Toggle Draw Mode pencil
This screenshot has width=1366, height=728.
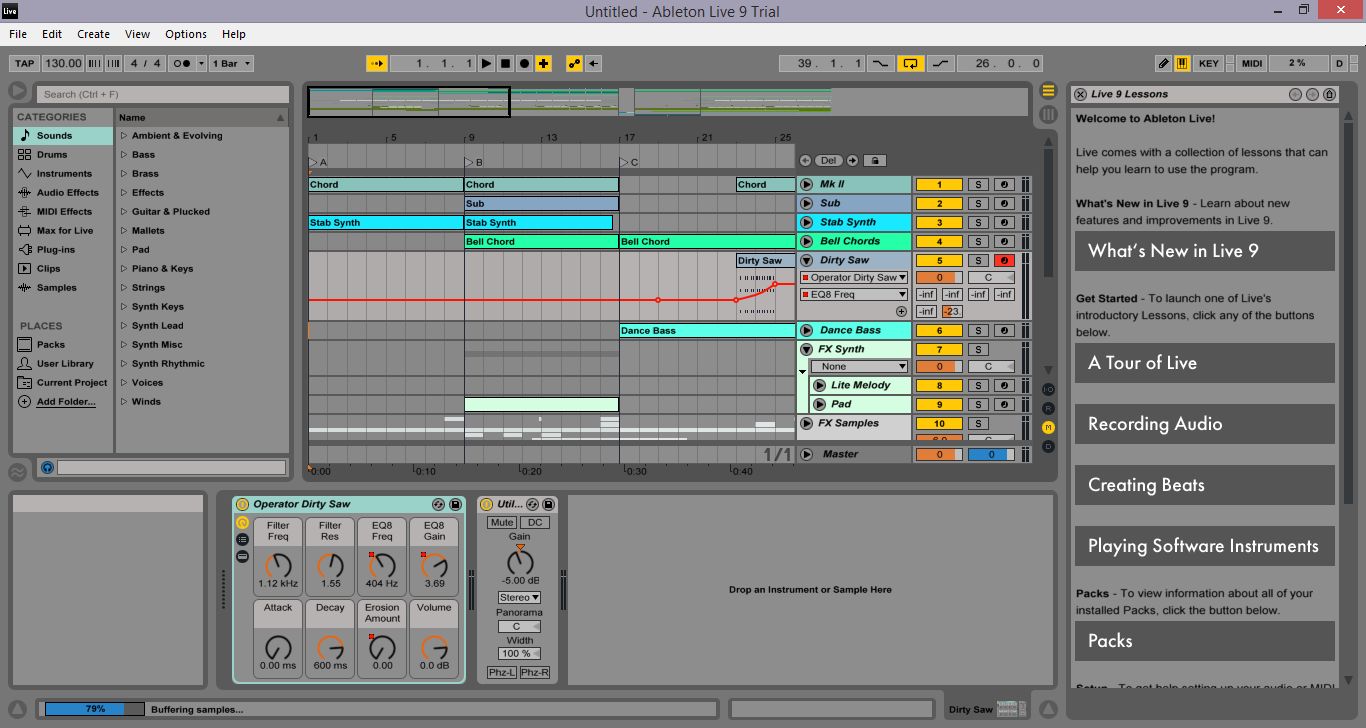click(1163, 63)
